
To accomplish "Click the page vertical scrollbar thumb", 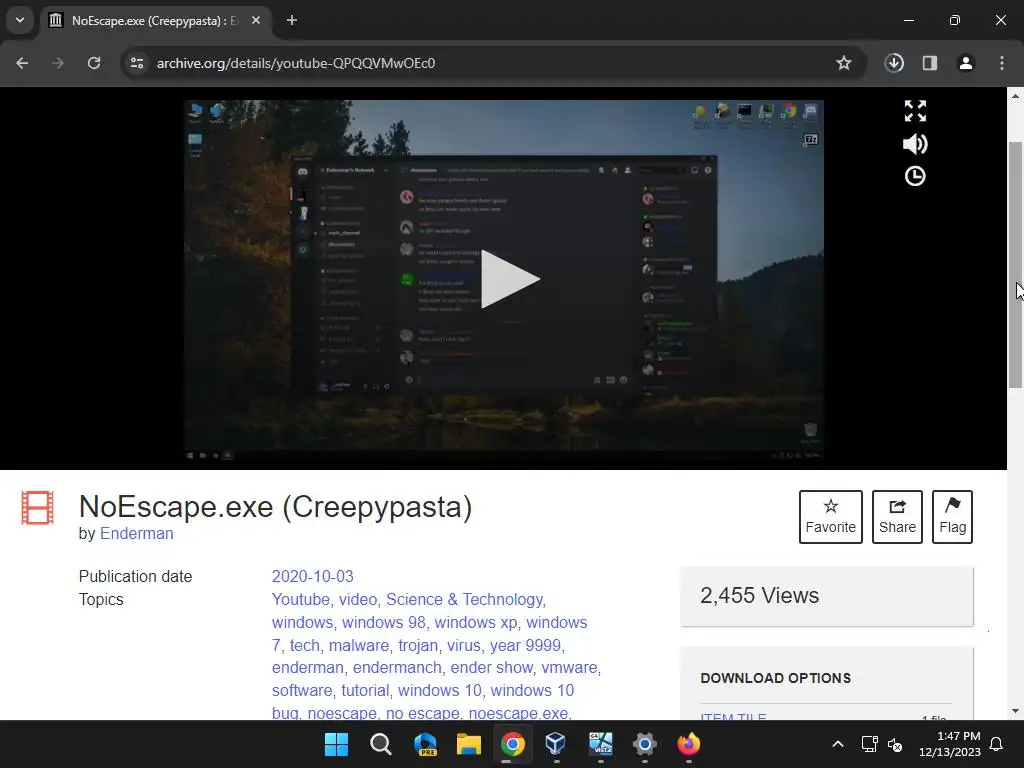I will [x=1015, y=264].
